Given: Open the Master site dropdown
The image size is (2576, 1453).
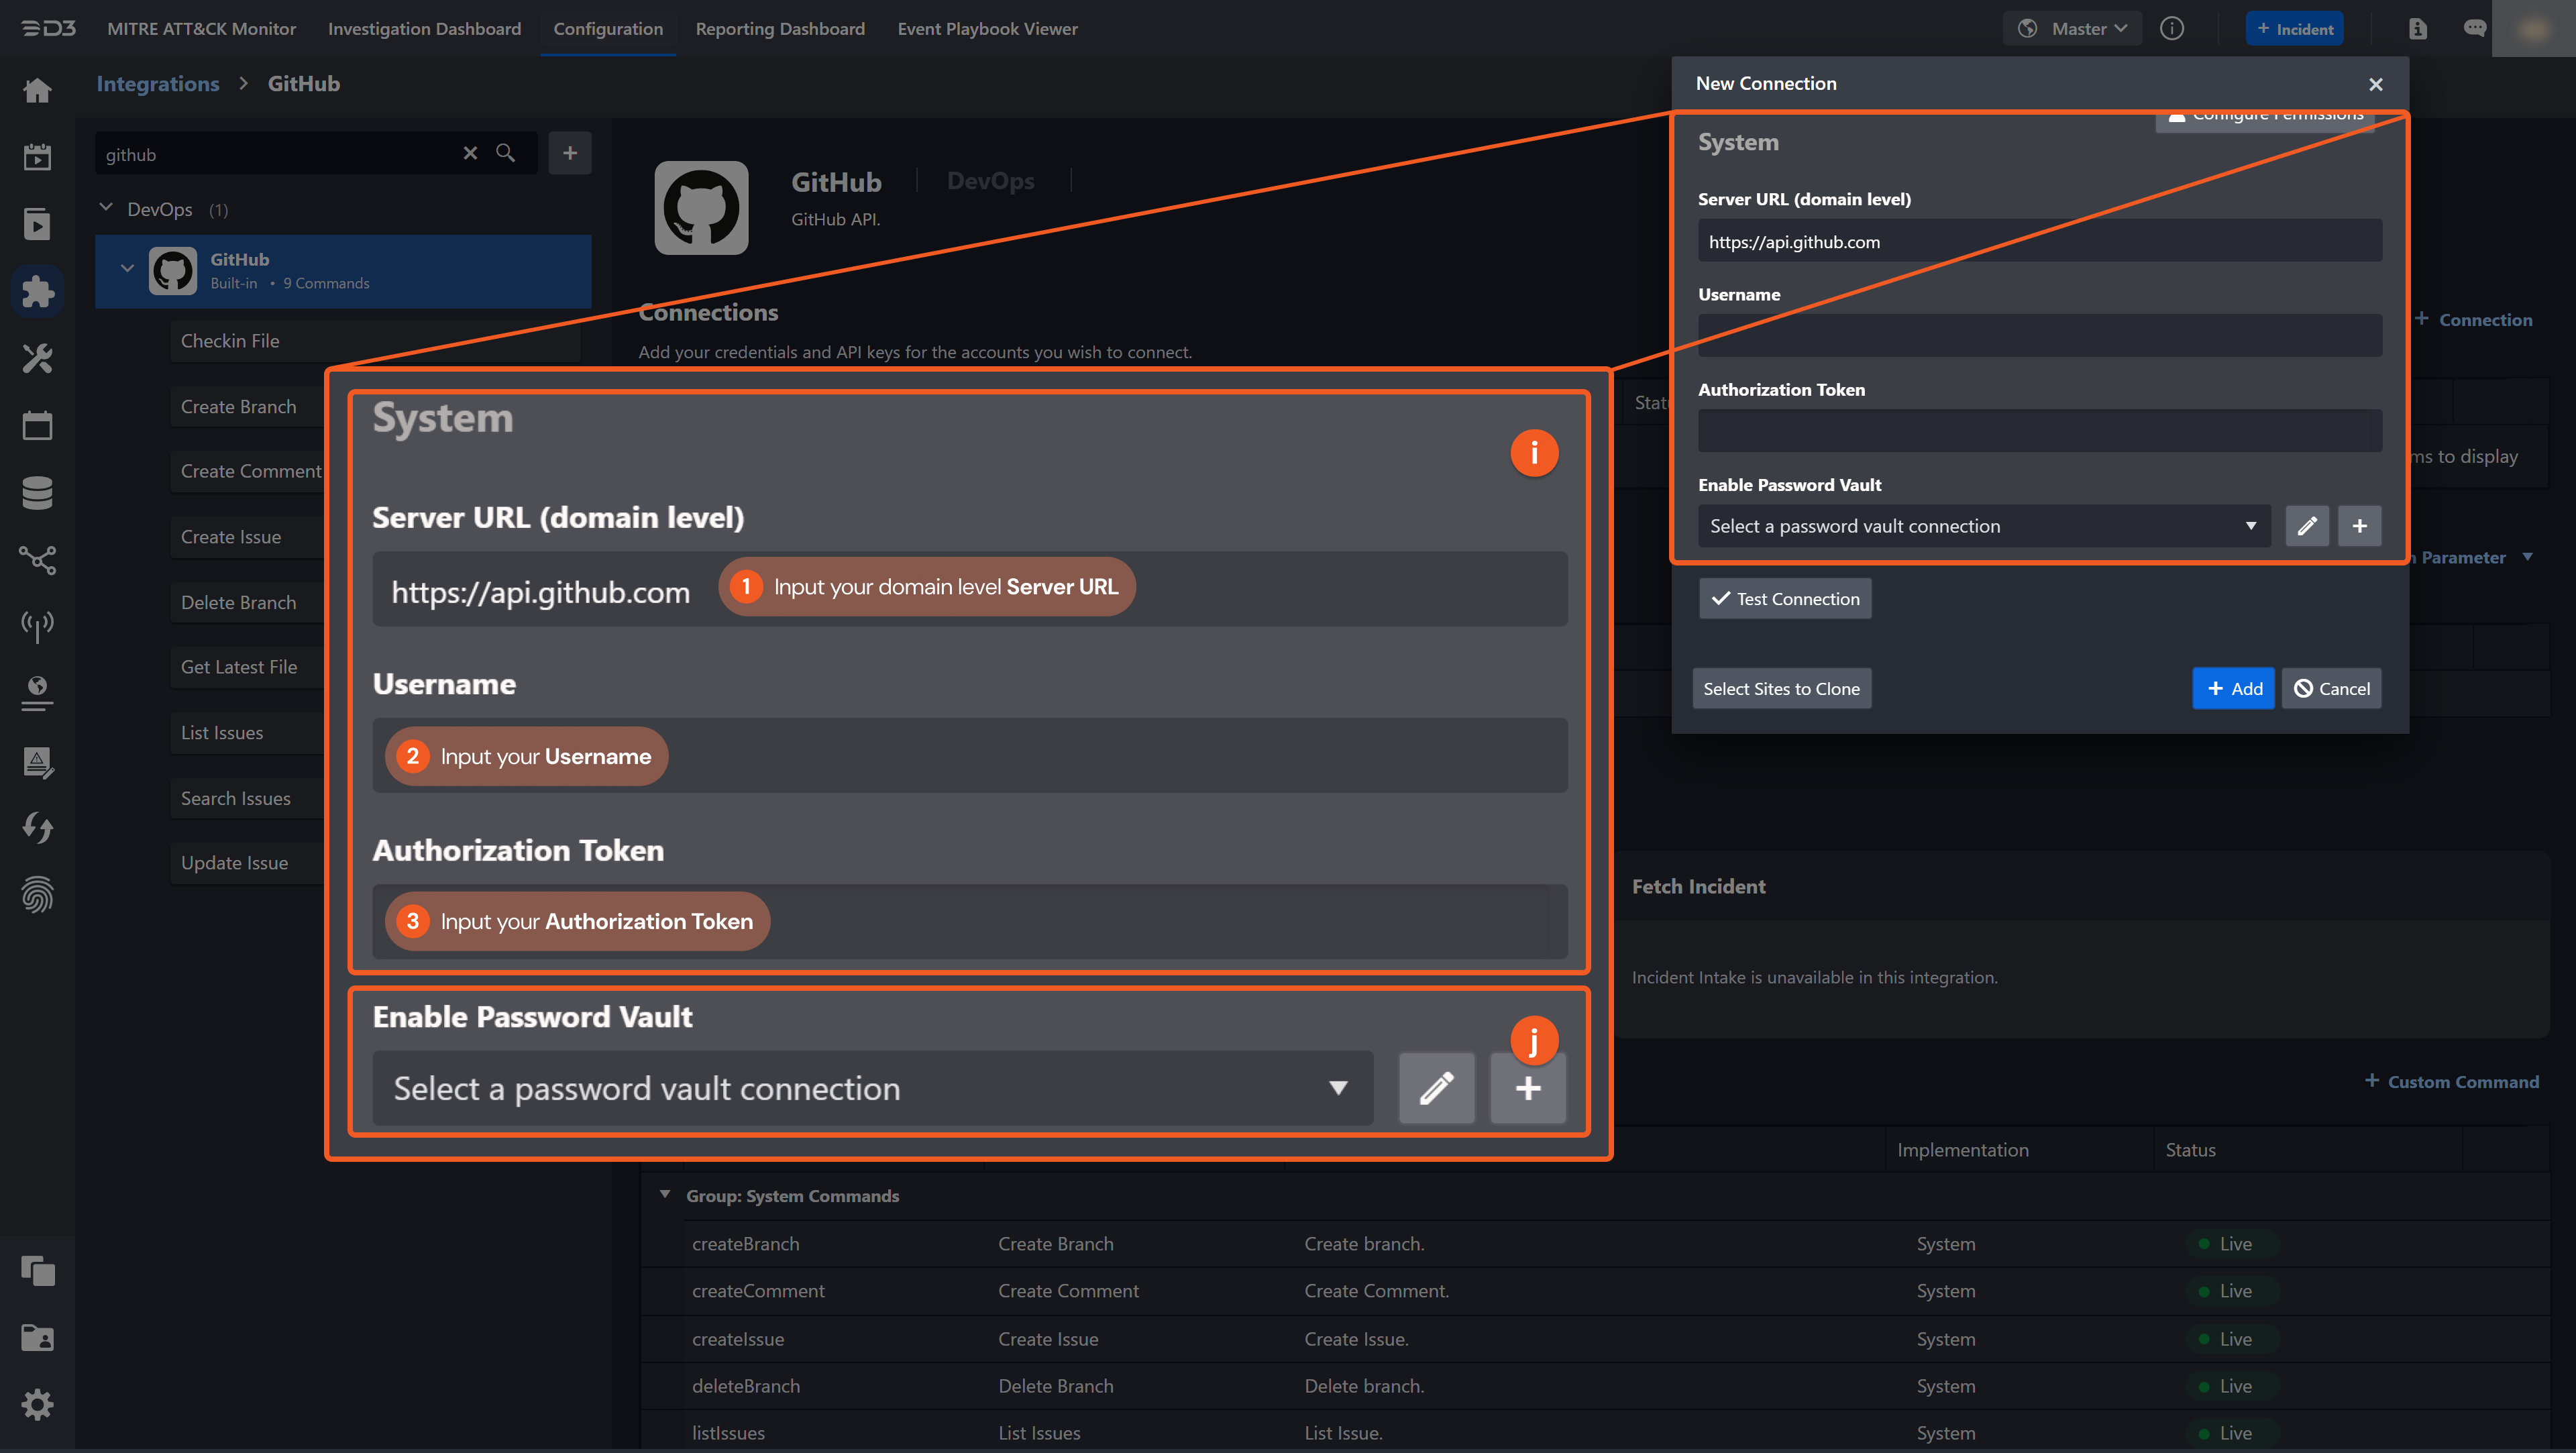Looking at the screenshot, I should pyautogui.click(x=2072, y=29).
